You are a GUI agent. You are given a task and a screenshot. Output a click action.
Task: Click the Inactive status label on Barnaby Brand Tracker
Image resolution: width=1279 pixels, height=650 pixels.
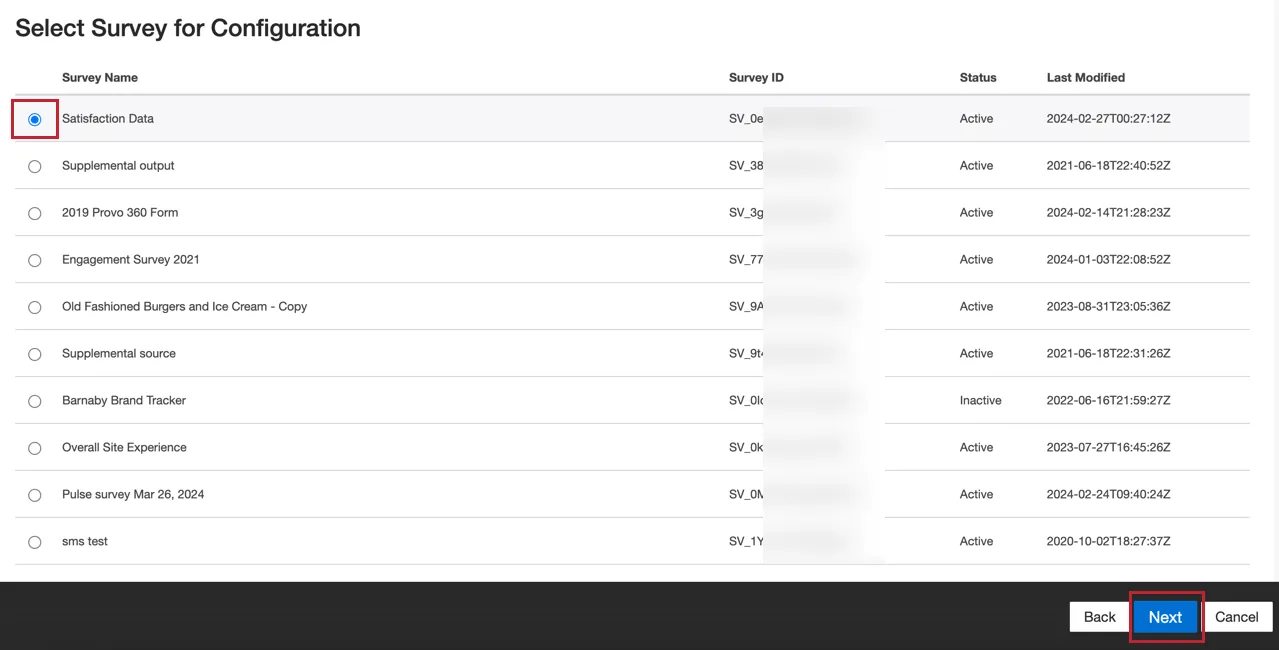980,400
